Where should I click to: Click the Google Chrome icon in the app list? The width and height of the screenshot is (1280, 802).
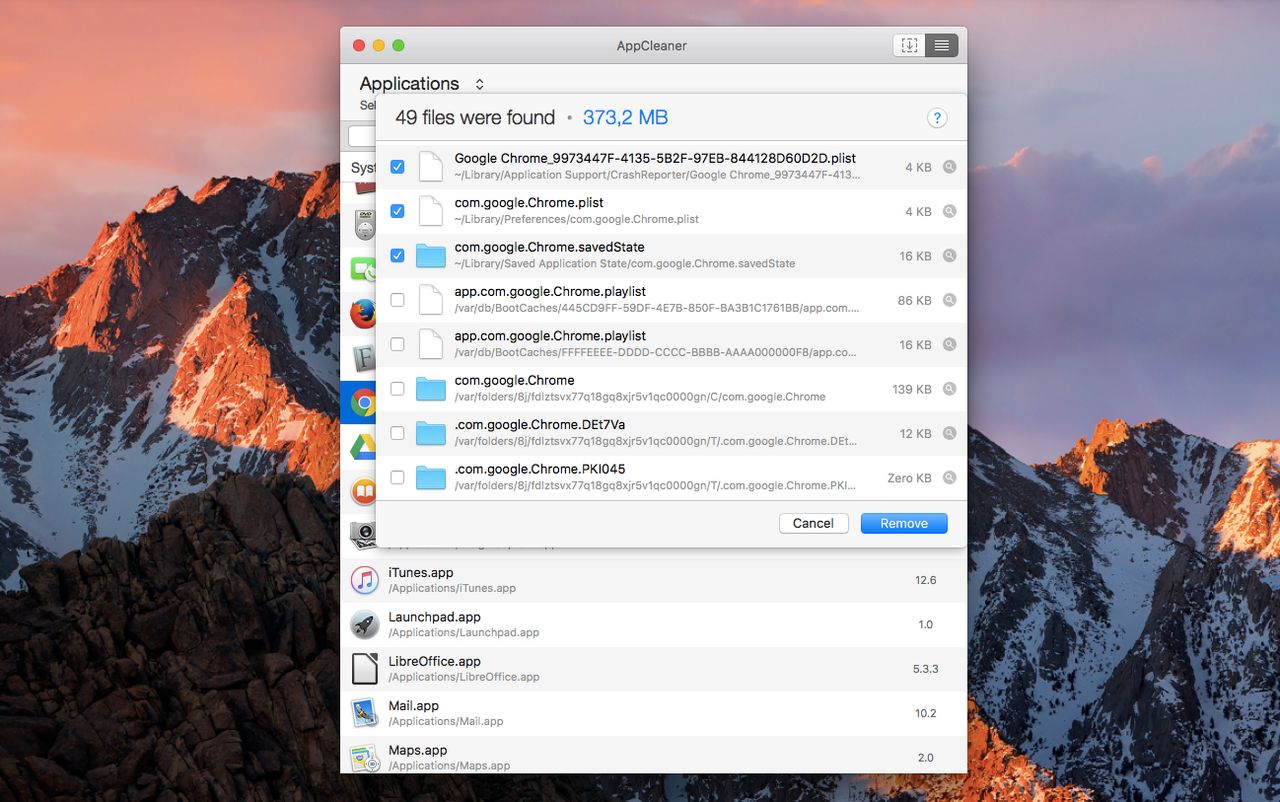coord(362,403)
